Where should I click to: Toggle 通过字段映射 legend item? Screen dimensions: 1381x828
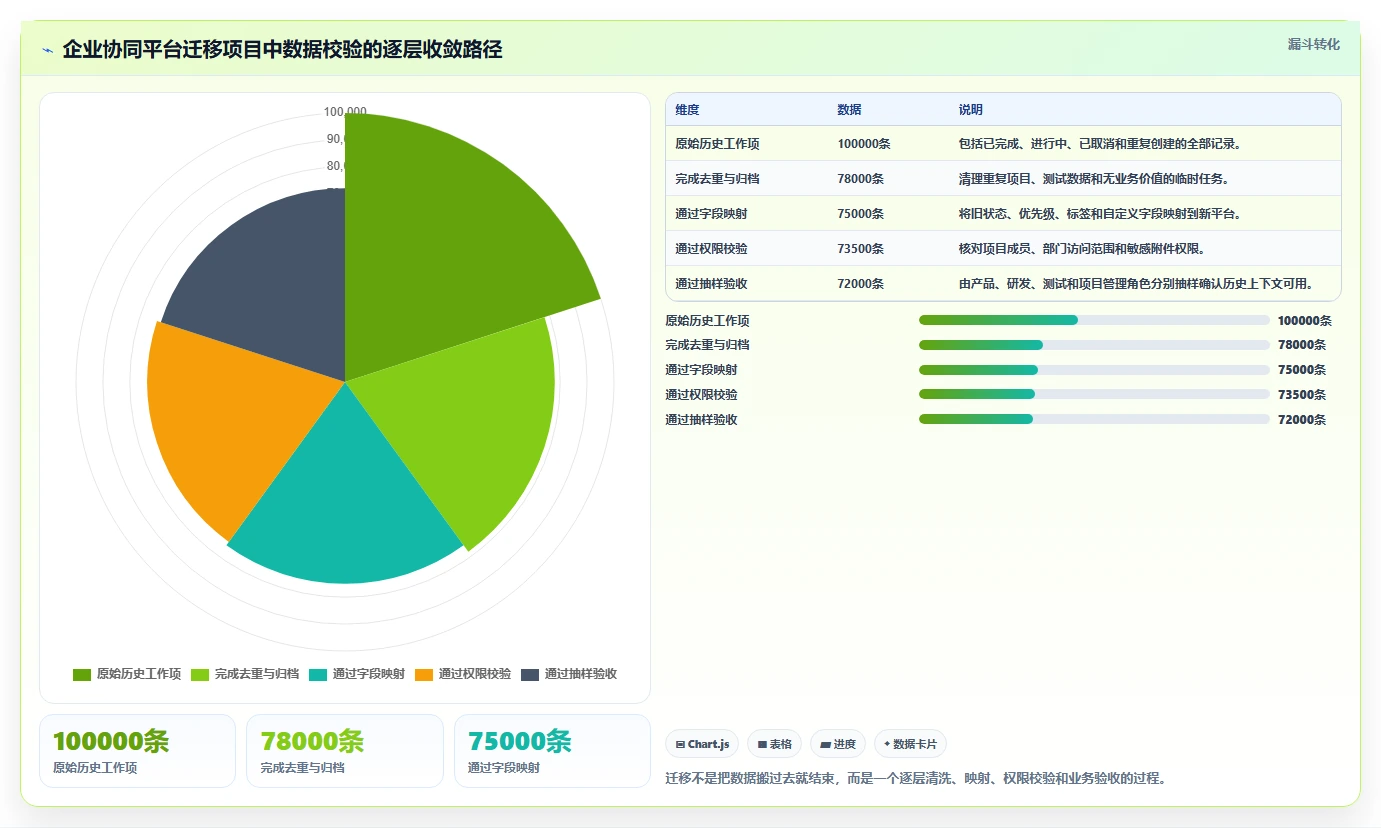(357, 674)
